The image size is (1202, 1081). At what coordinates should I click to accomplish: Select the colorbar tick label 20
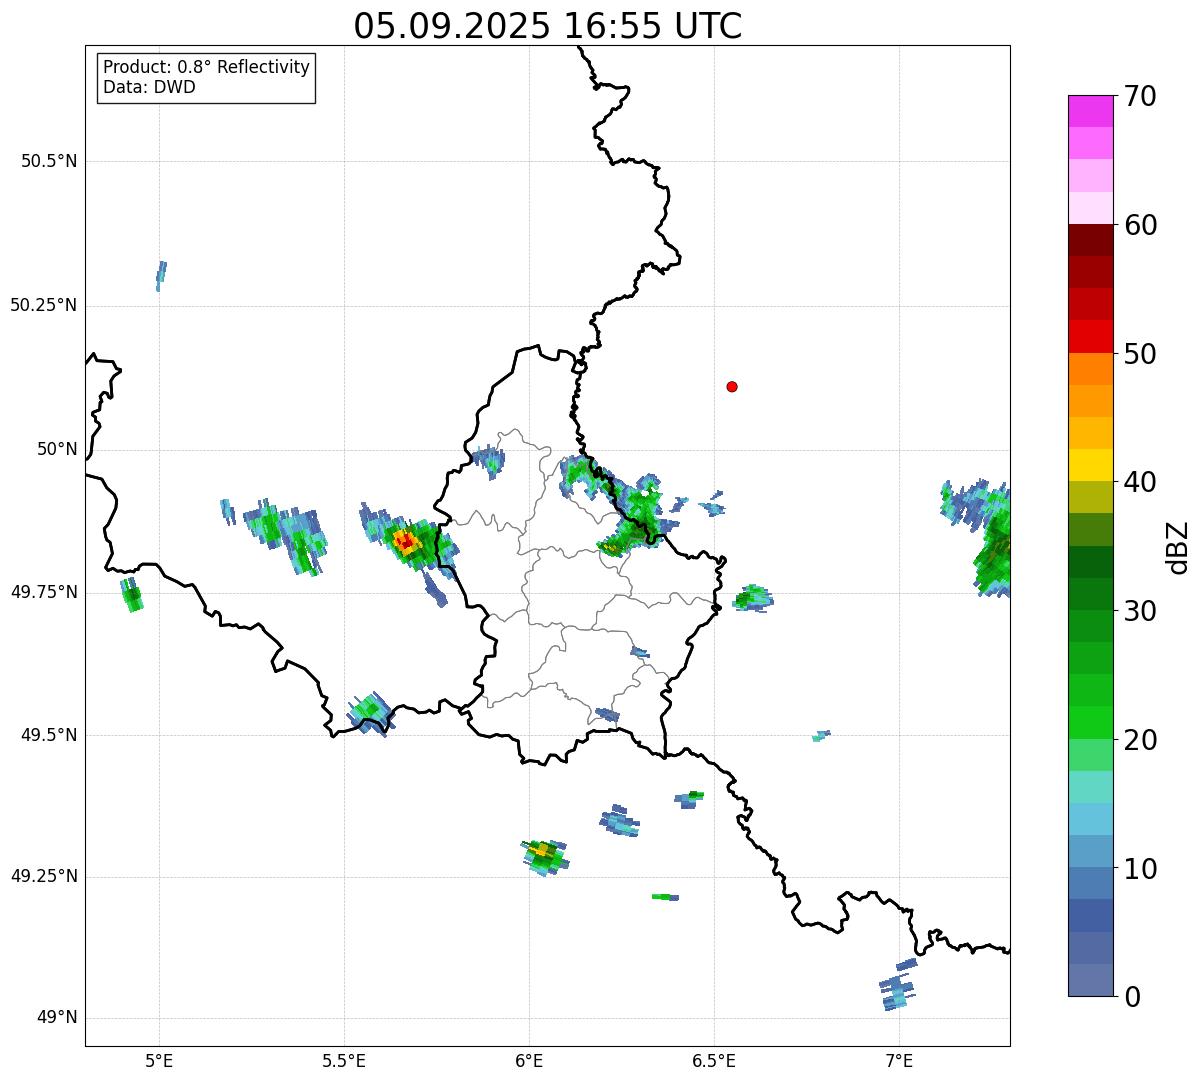[1139, 740]
